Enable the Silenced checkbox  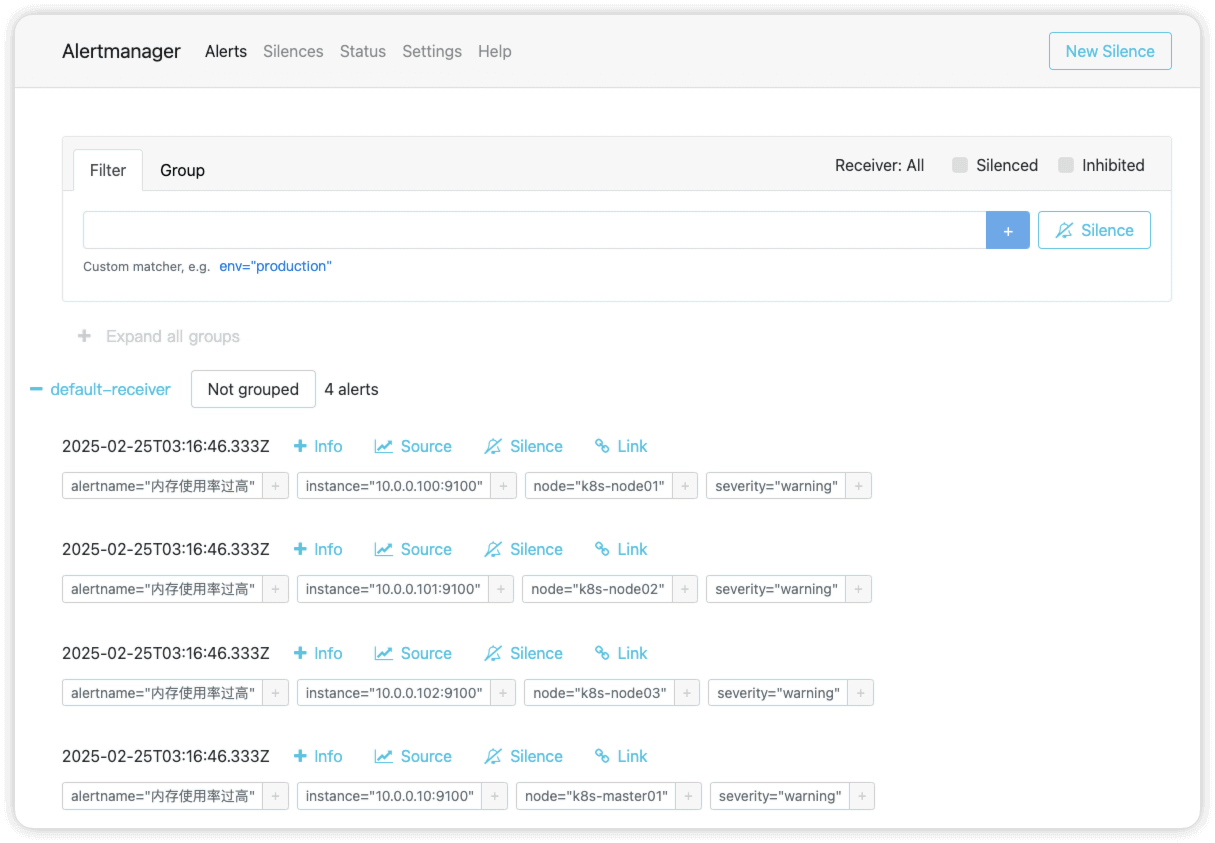tap(960, 165)
